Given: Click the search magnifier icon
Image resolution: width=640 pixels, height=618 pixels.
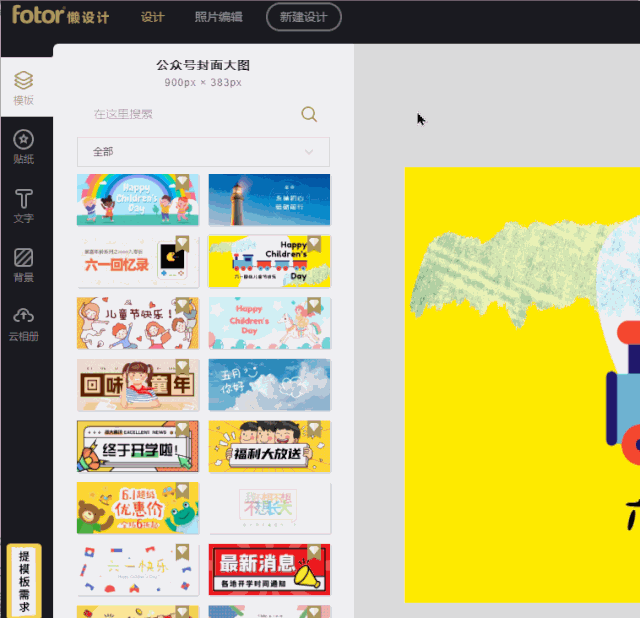Looking at the screenshot, I should click(309, 114).
